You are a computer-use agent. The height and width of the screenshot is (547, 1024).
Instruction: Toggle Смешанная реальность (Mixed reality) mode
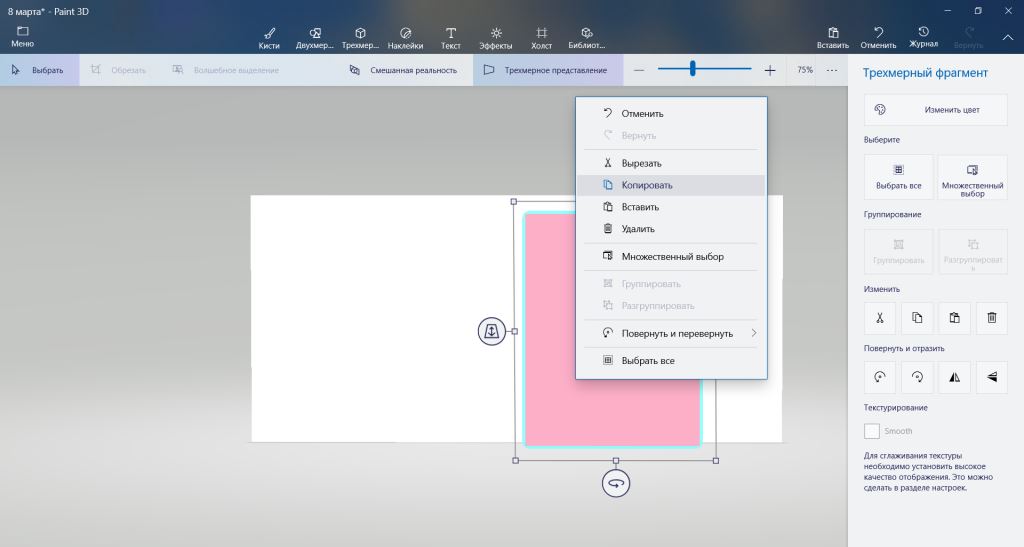point(403,70)
